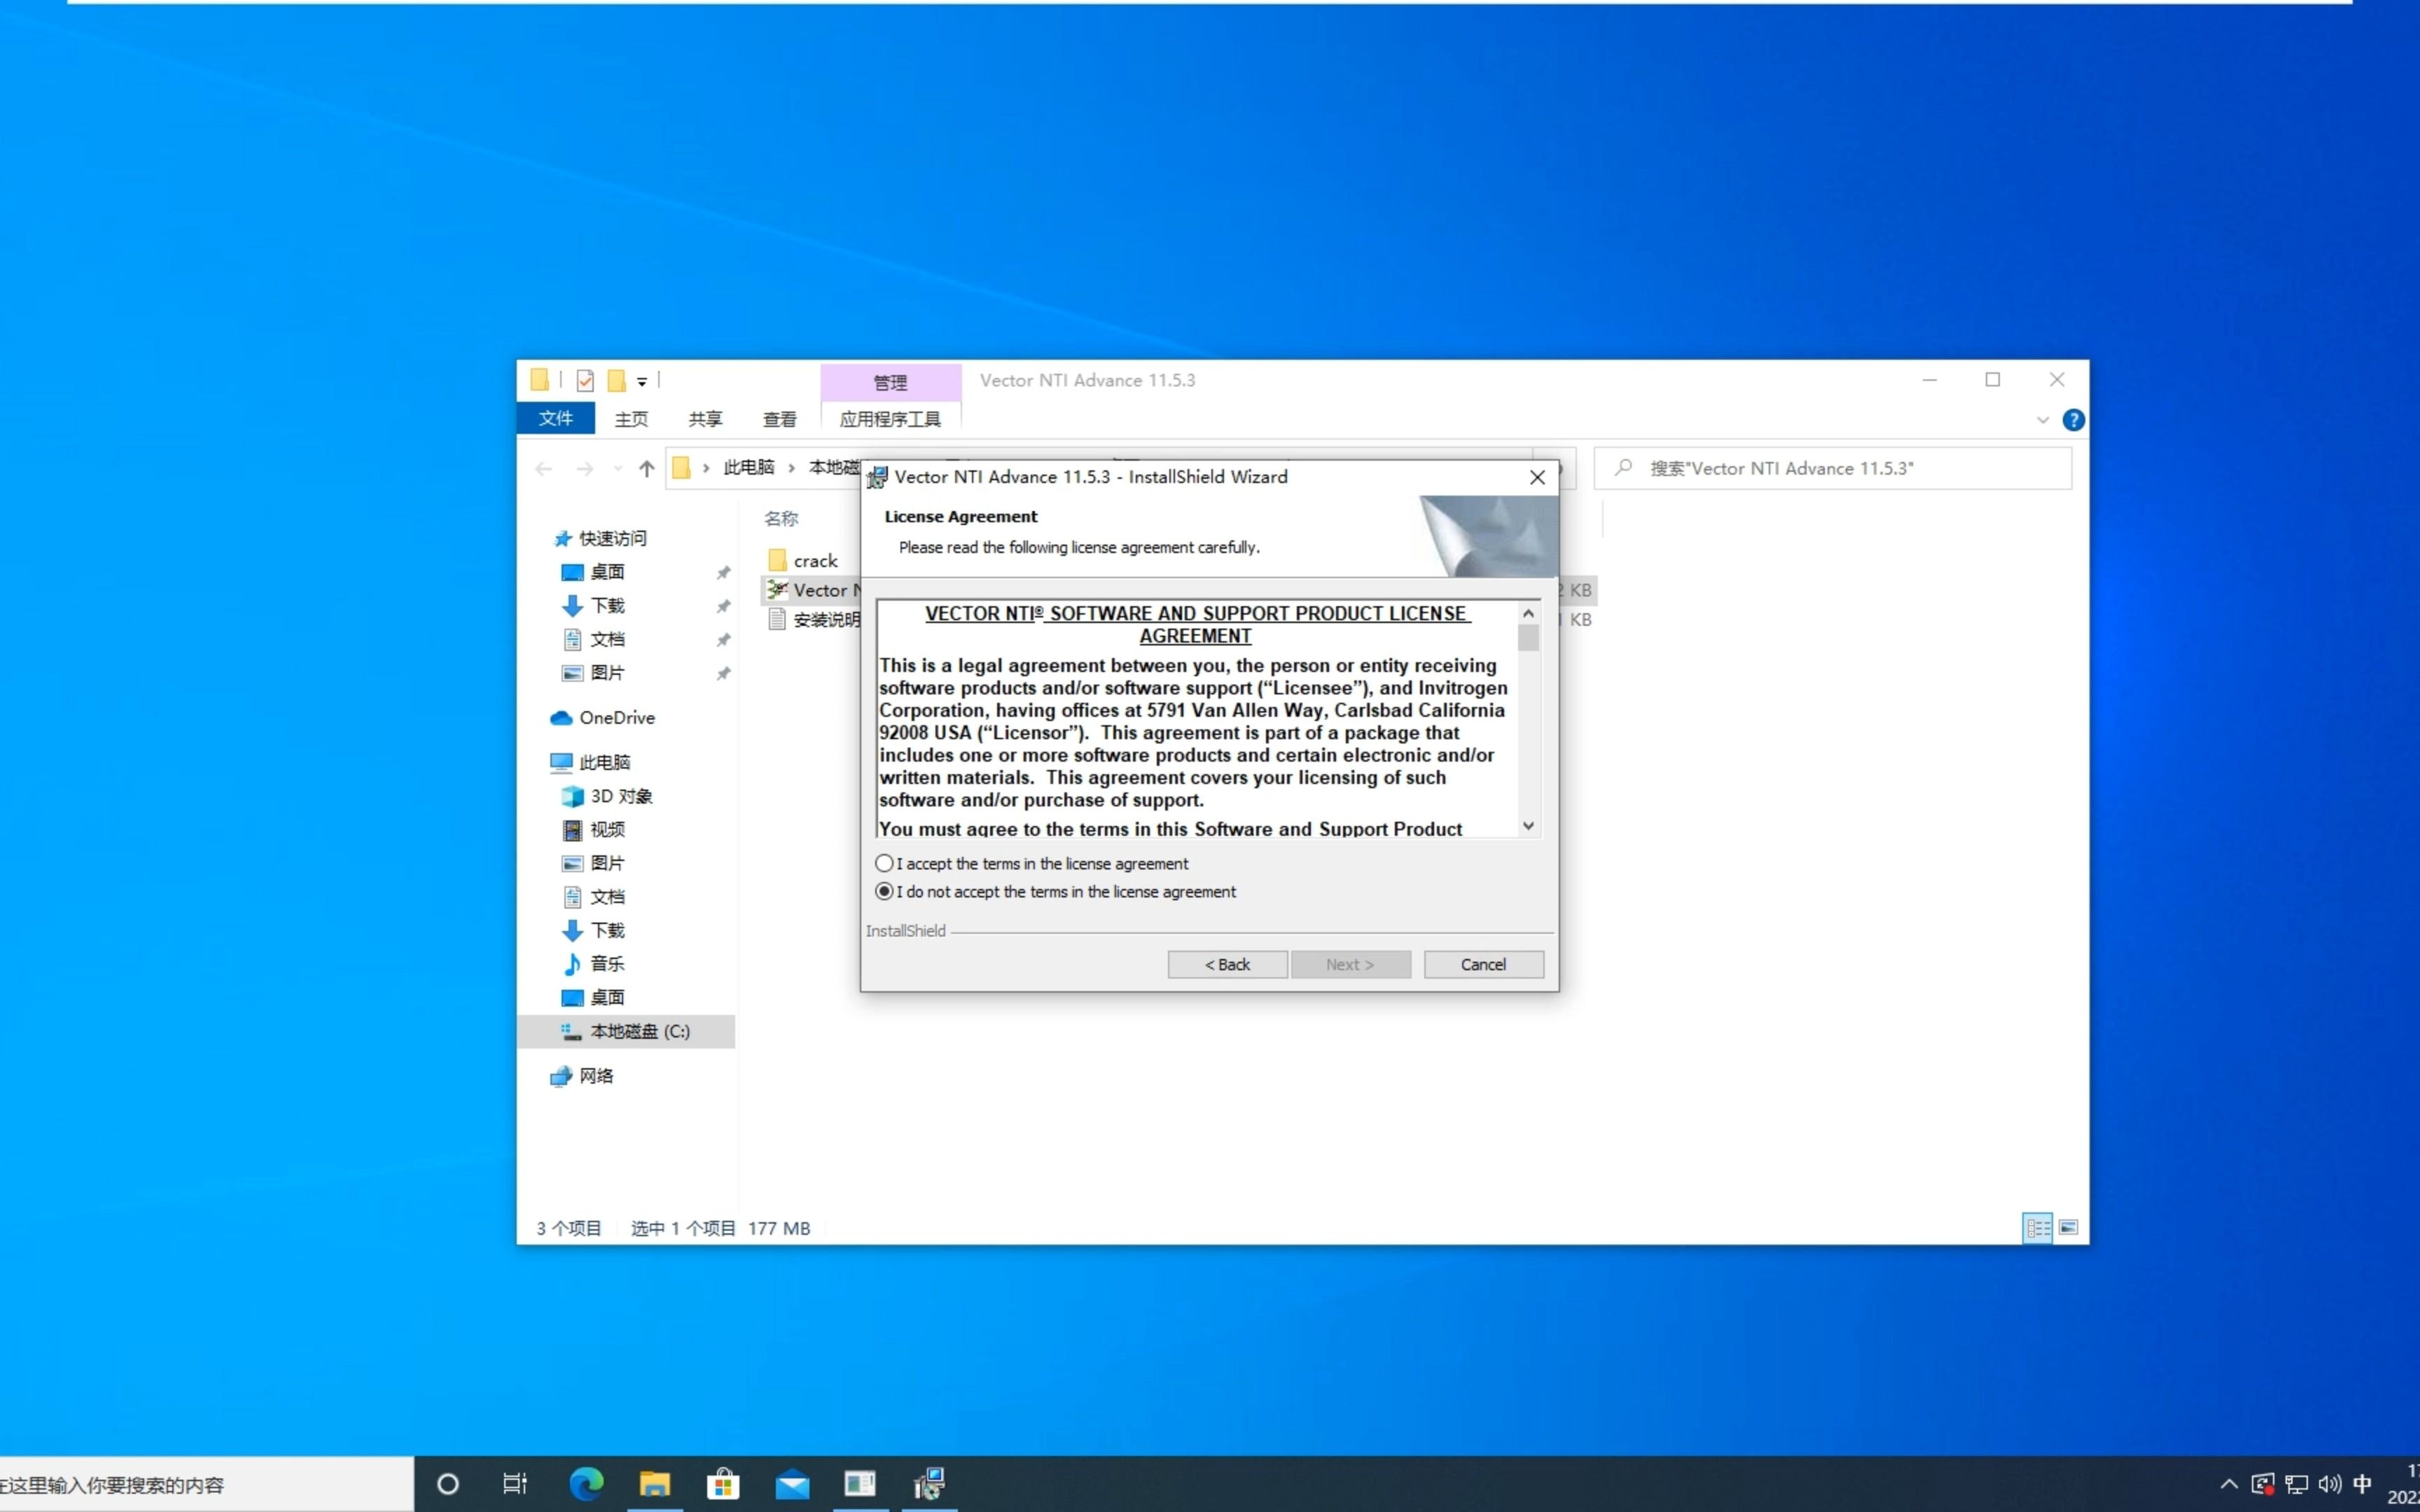
Task: Click the Explorer back navigation arrow
Action: 544,468
